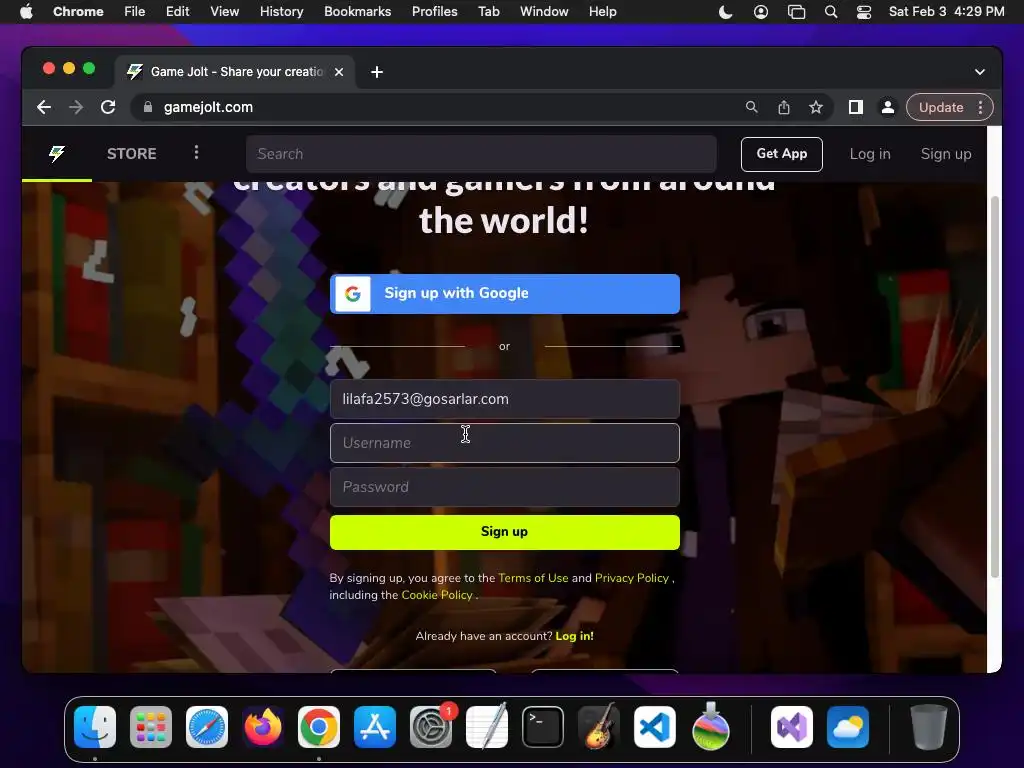The height and width of the screenshot is (768, 1024).
Task: Expand the tab search chevron
Action: click(980, 72)
